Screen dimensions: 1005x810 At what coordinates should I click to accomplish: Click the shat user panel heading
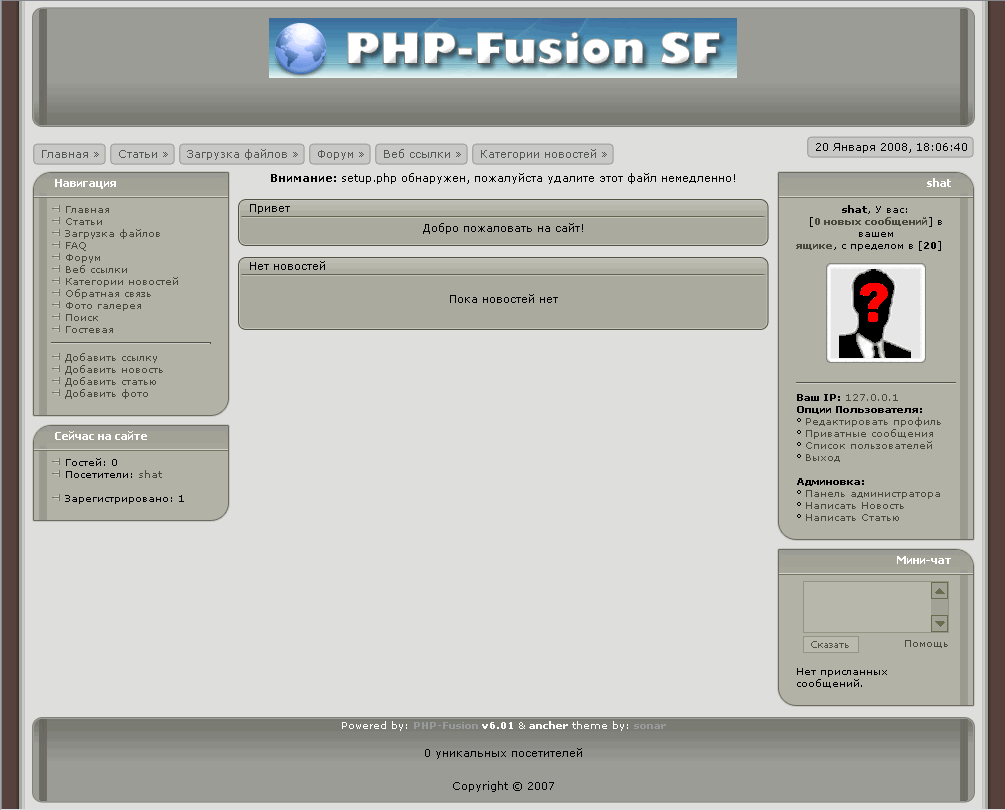938,183
